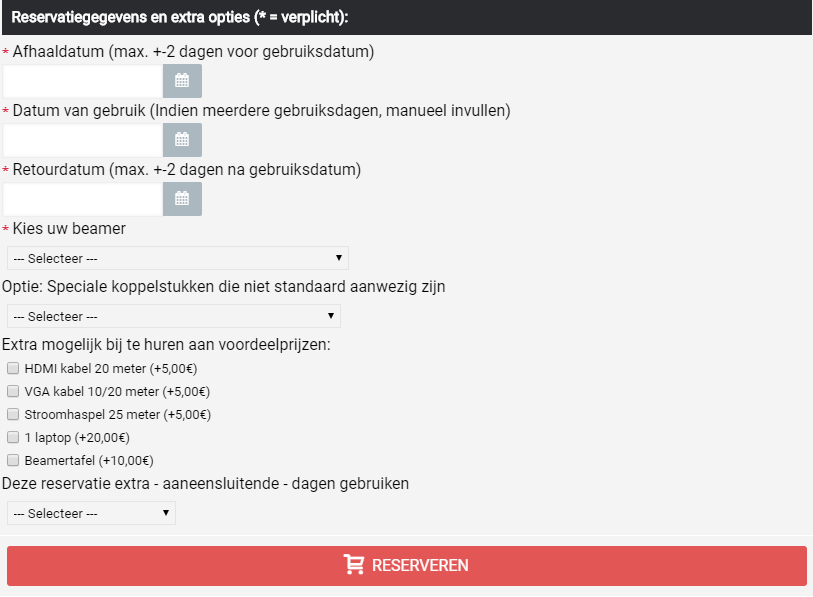The image size is (813, 597).
Task: Expand the Speciale koppelstukken dropdown
Action: point(174,316)
